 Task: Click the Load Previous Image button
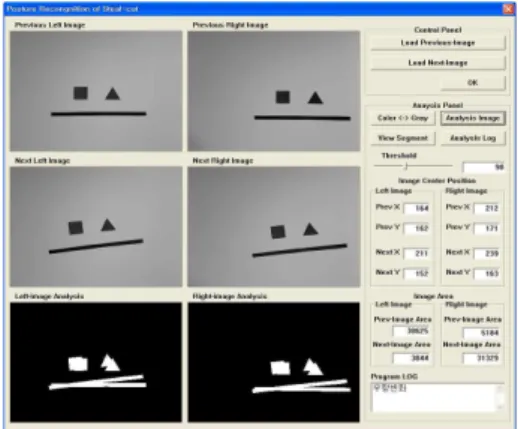pos(438,43)
